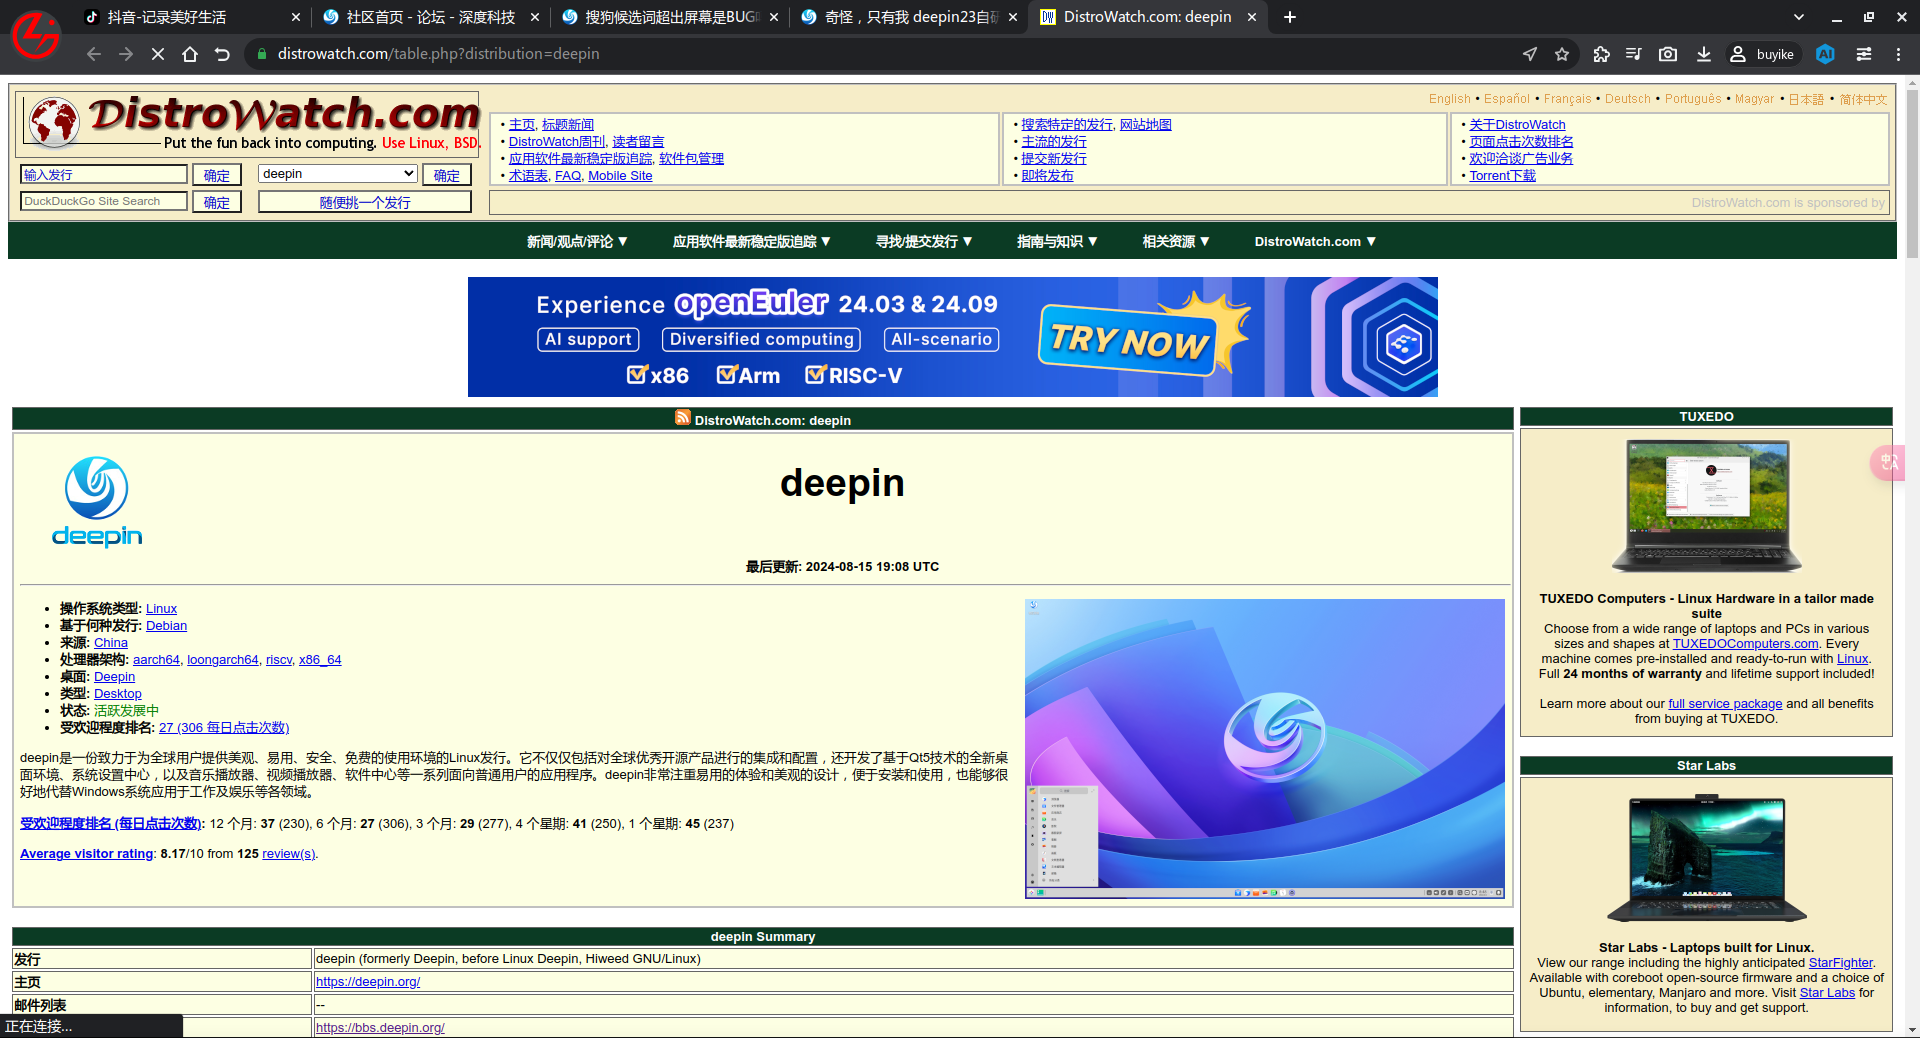The width and height of the screenshot is (1920, 1038).
Task: Open the browser home page
Action: click(x=190, y=54)
